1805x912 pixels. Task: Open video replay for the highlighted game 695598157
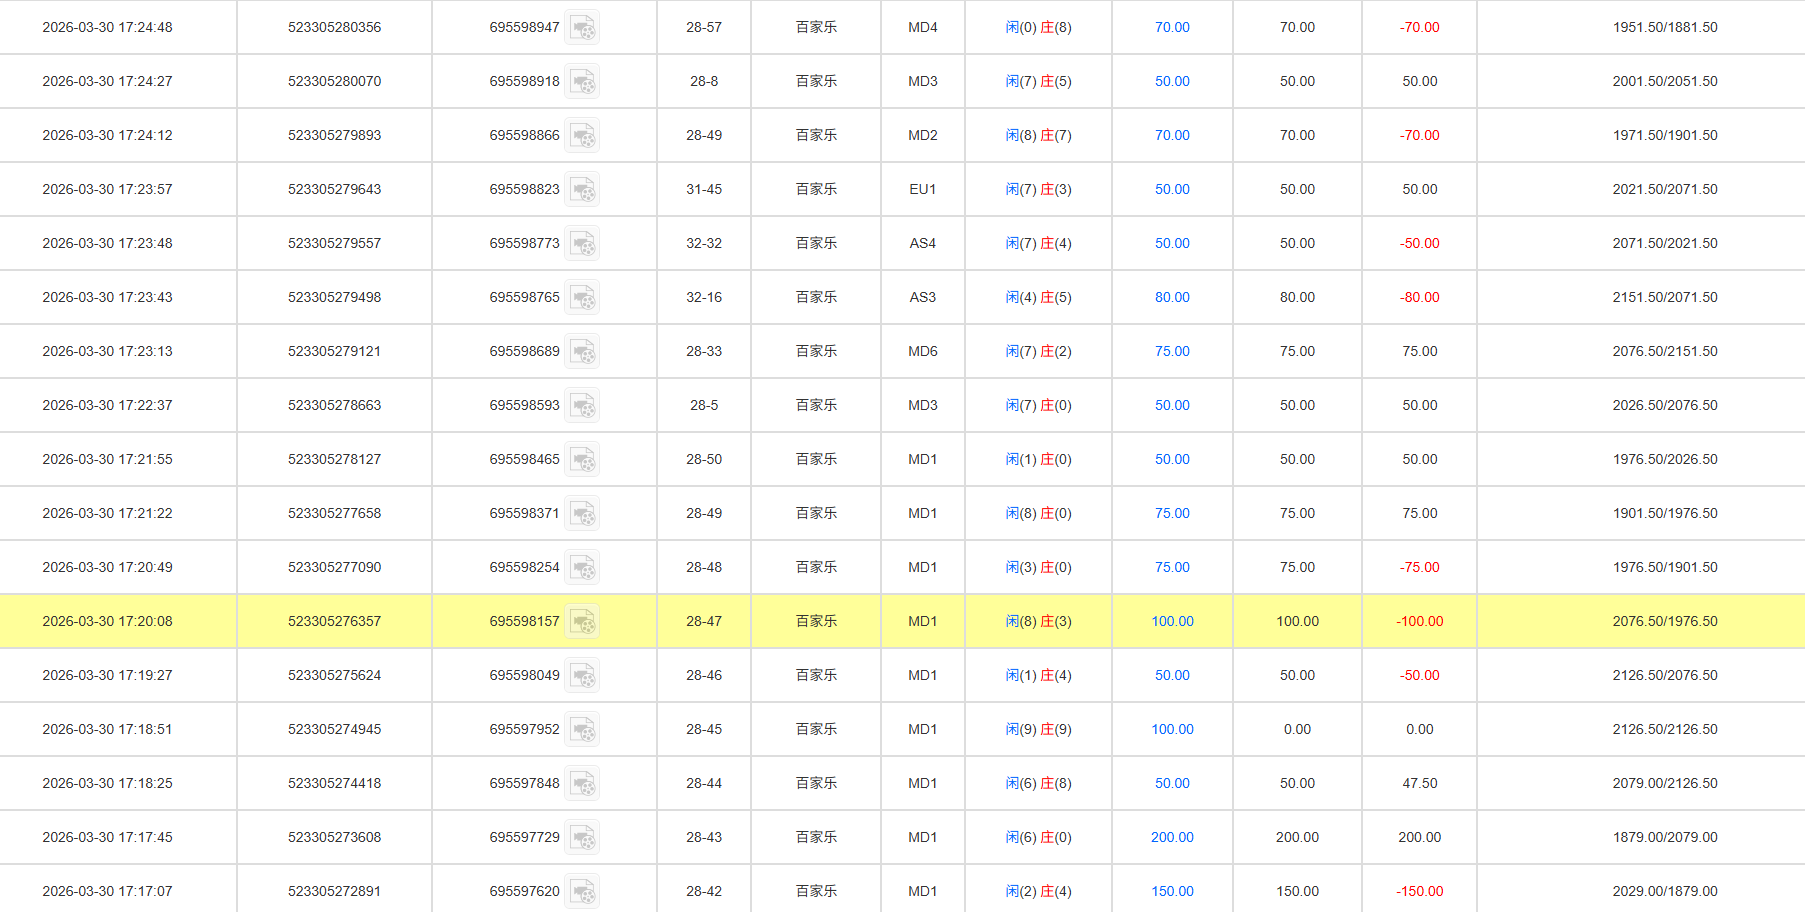click(x=583, y=621)
